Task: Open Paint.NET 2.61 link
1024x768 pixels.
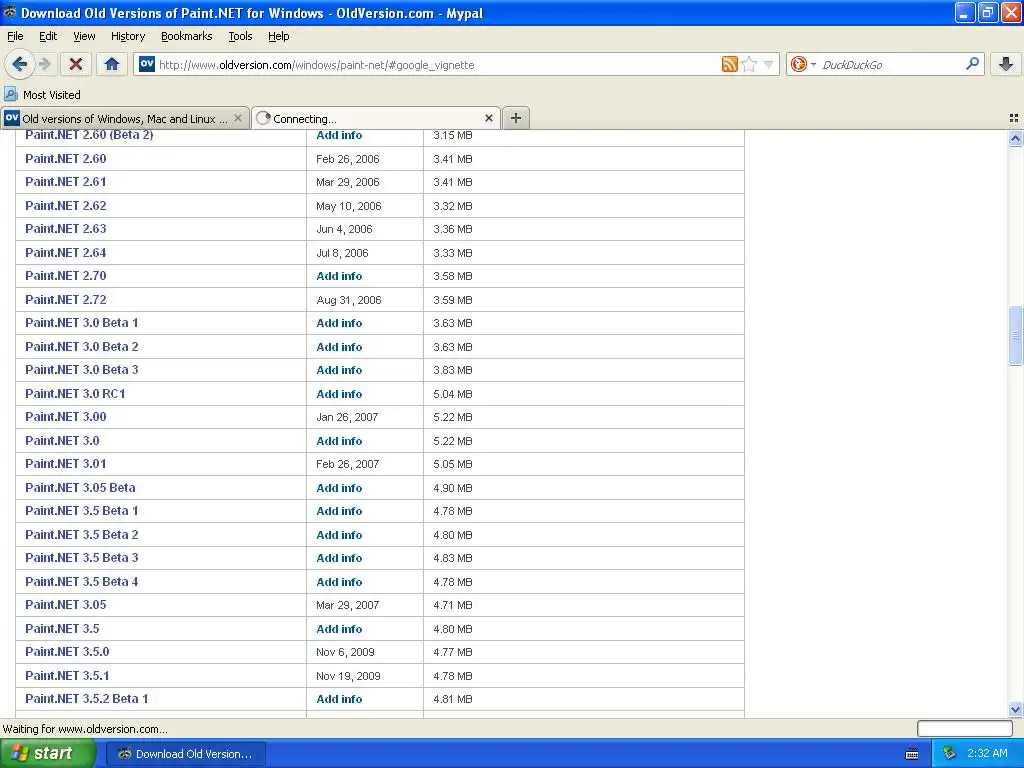Action: pos(66,182)
